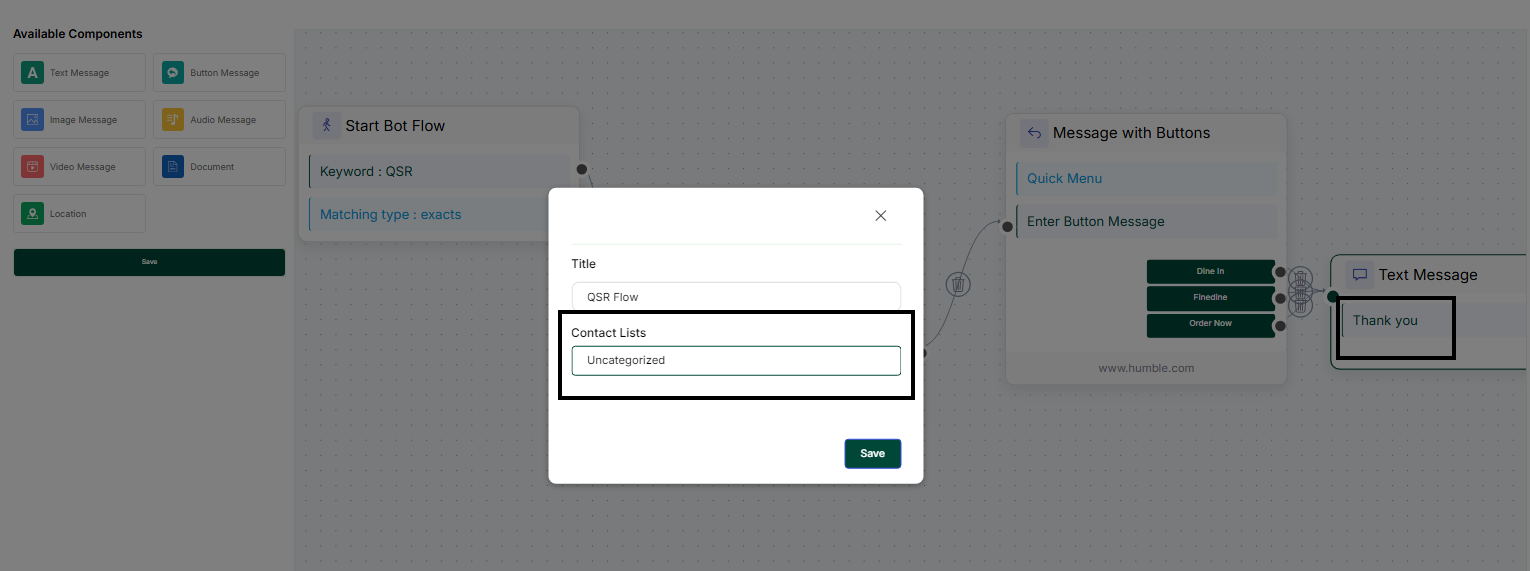
Task: Select the Keyword : QSR row
Action: [440, 171]
